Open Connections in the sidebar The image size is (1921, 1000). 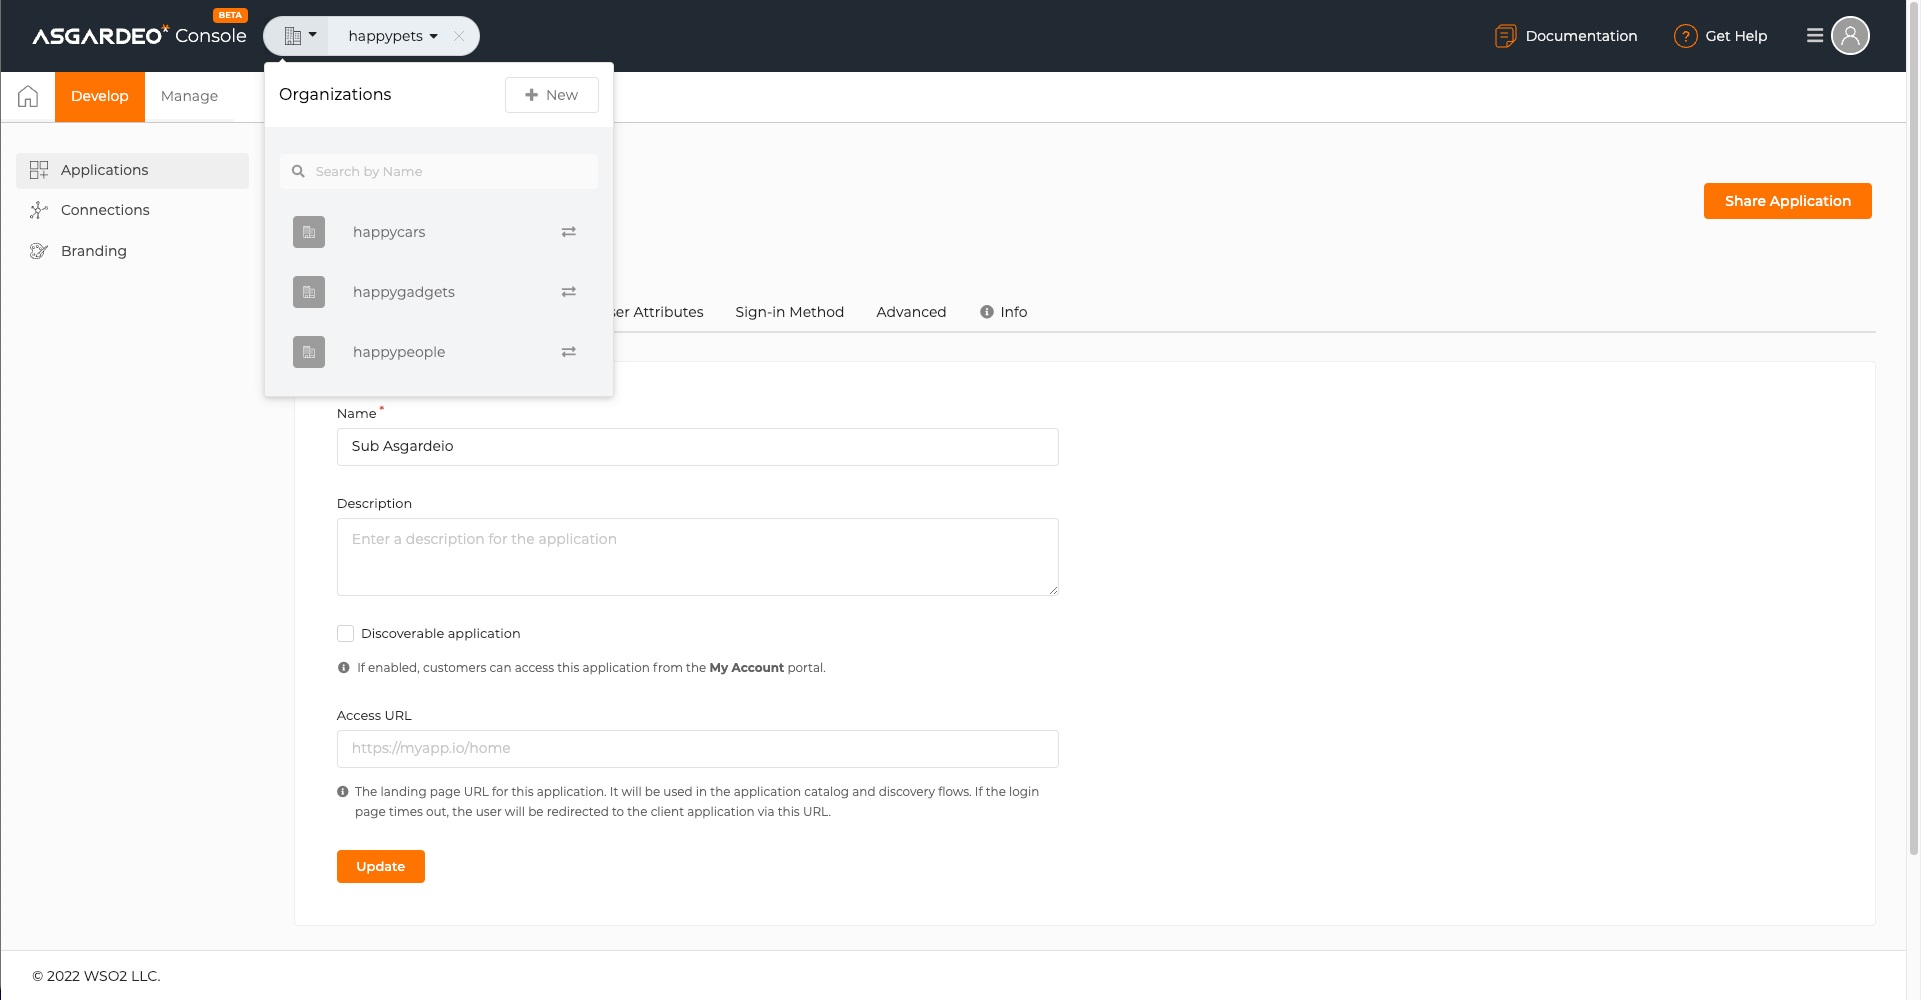(132, 210)
